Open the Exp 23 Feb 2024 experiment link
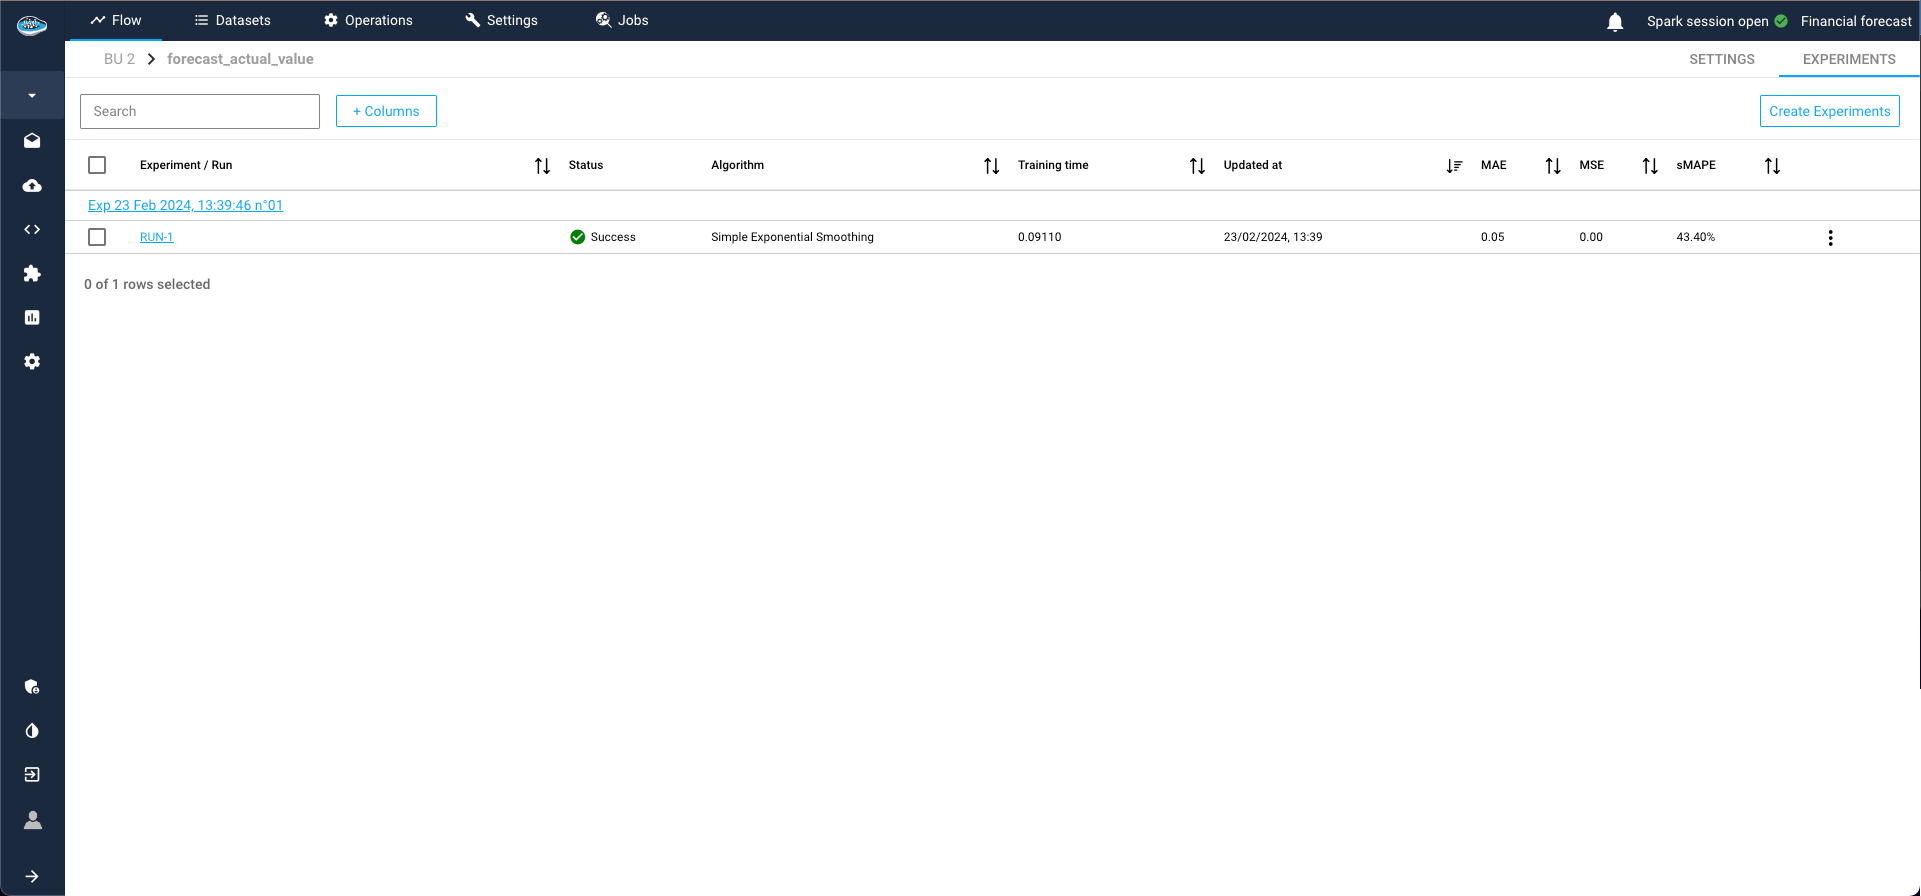The image size is (1921, 896). pyautogui.click(x=185, y=205)
